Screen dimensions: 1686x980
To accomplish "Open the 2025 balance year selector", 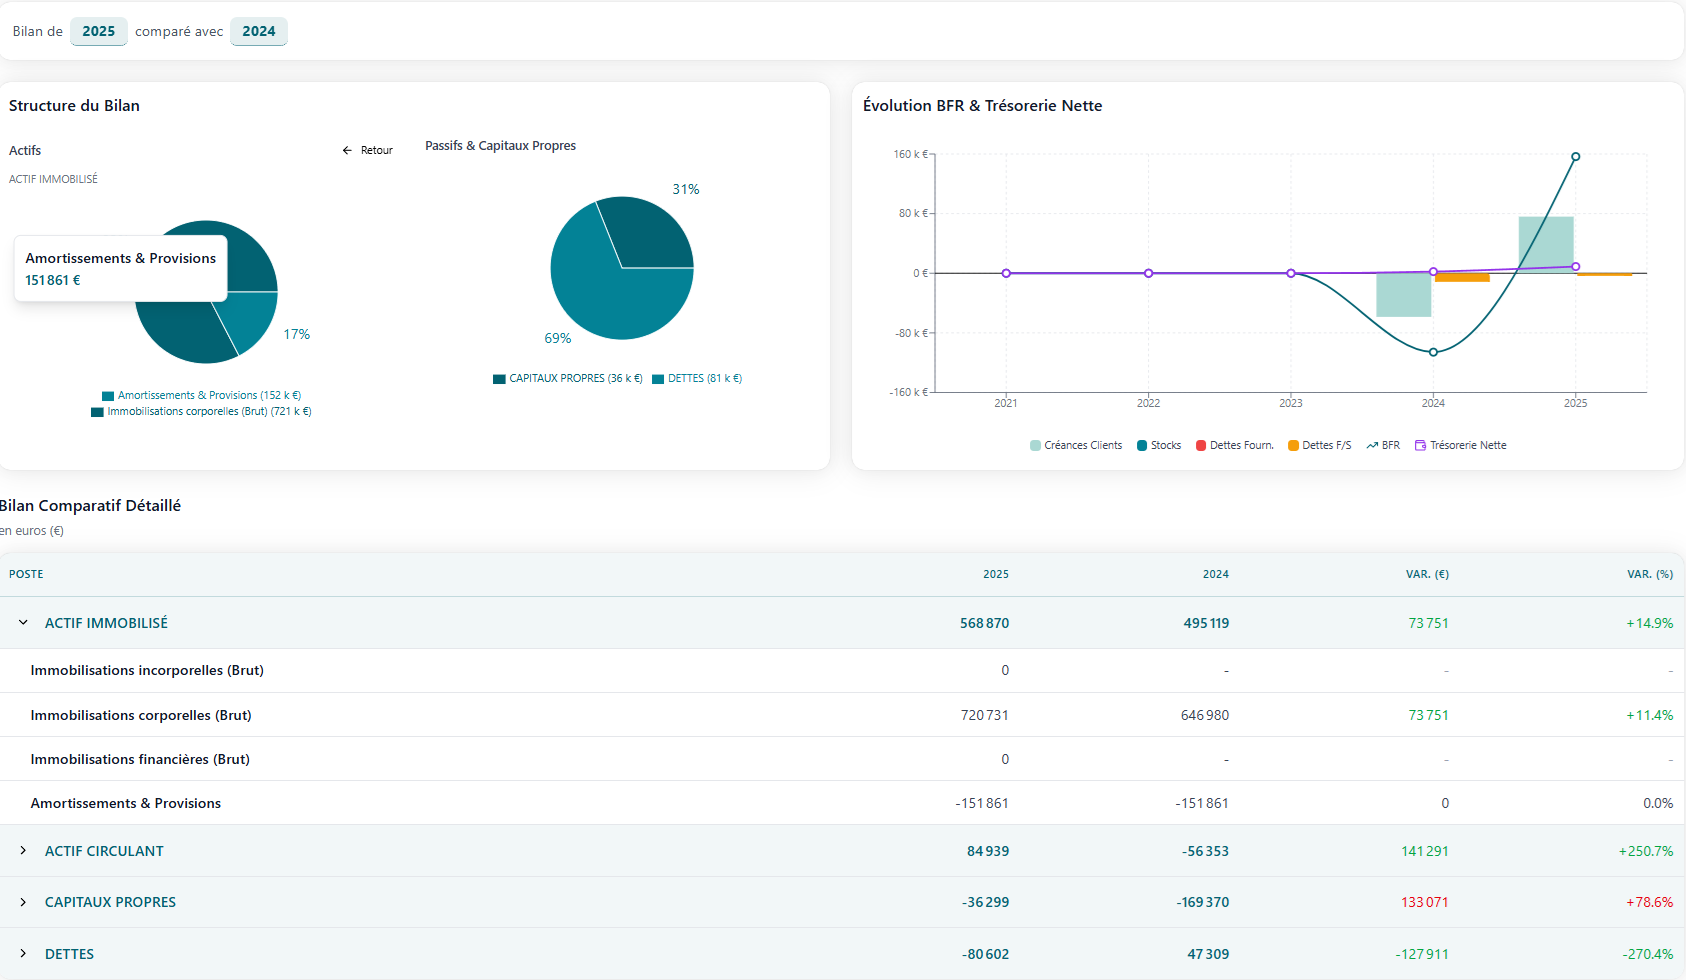I will [98, 31].
